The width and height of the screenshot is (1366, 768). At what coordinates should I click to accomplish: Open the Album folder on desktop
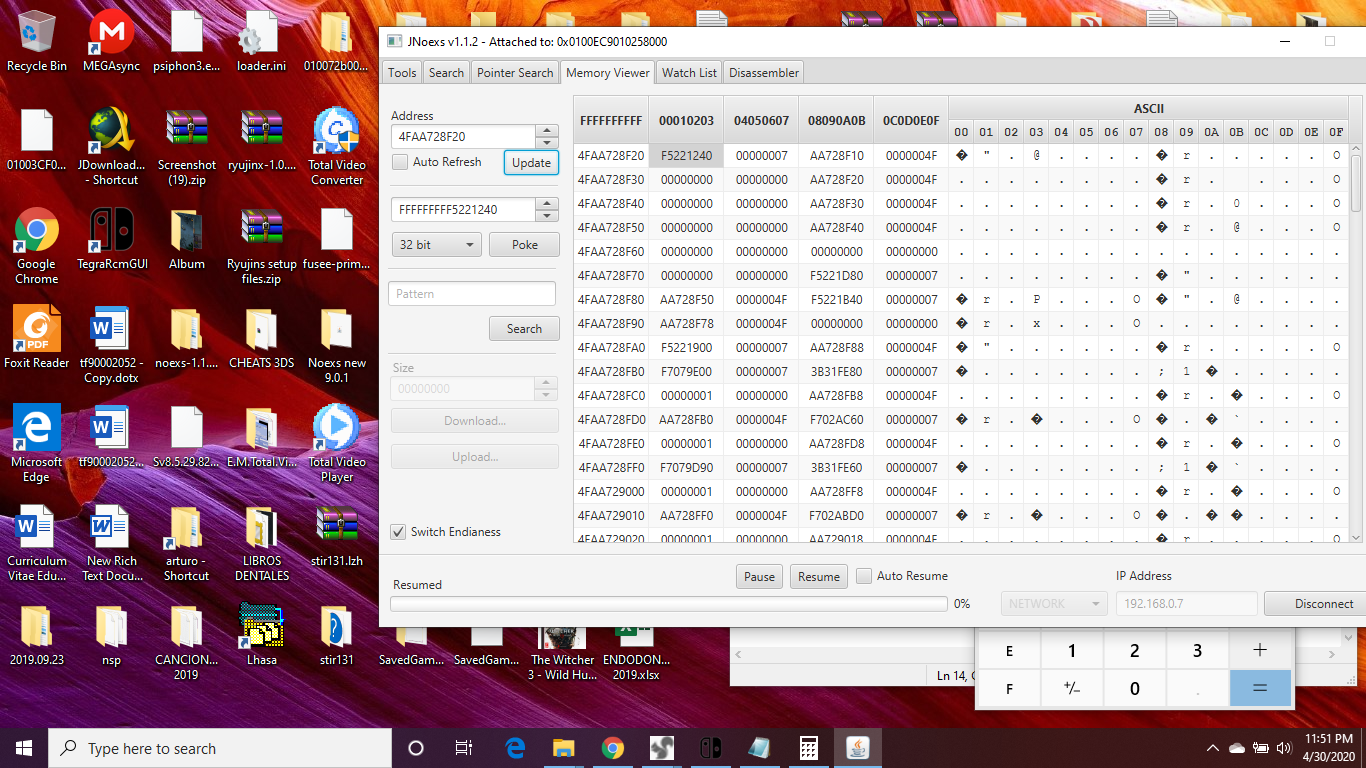coord(186,240)
